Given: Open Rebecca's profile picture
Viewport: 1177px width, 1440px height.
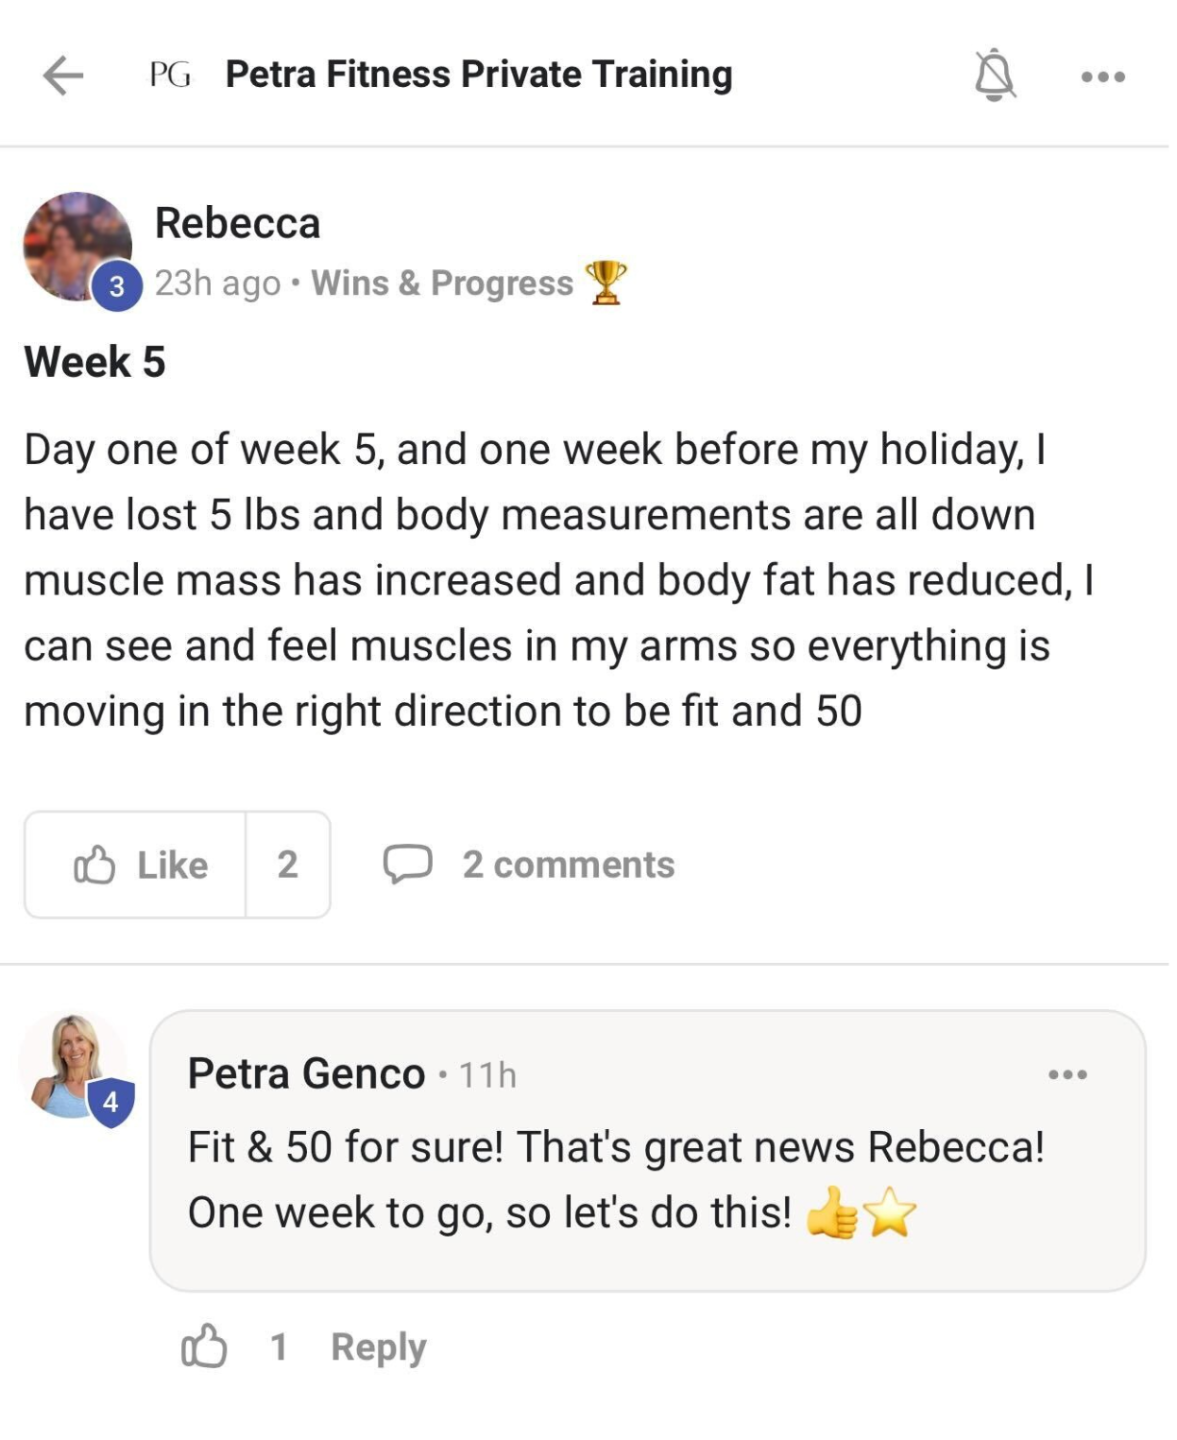Looking at the screenshot, I should pyautogui.click(x=75, y=243).
